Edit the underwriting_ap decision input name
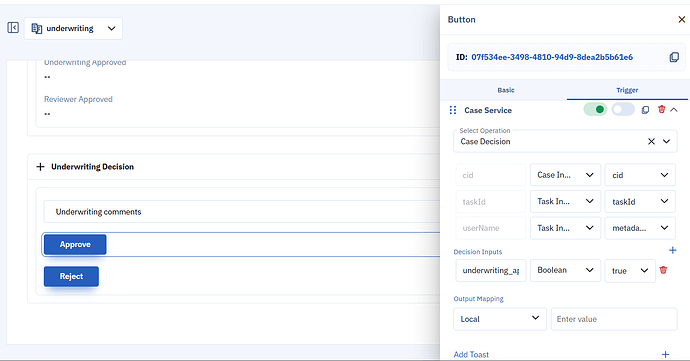 [490, 270]
